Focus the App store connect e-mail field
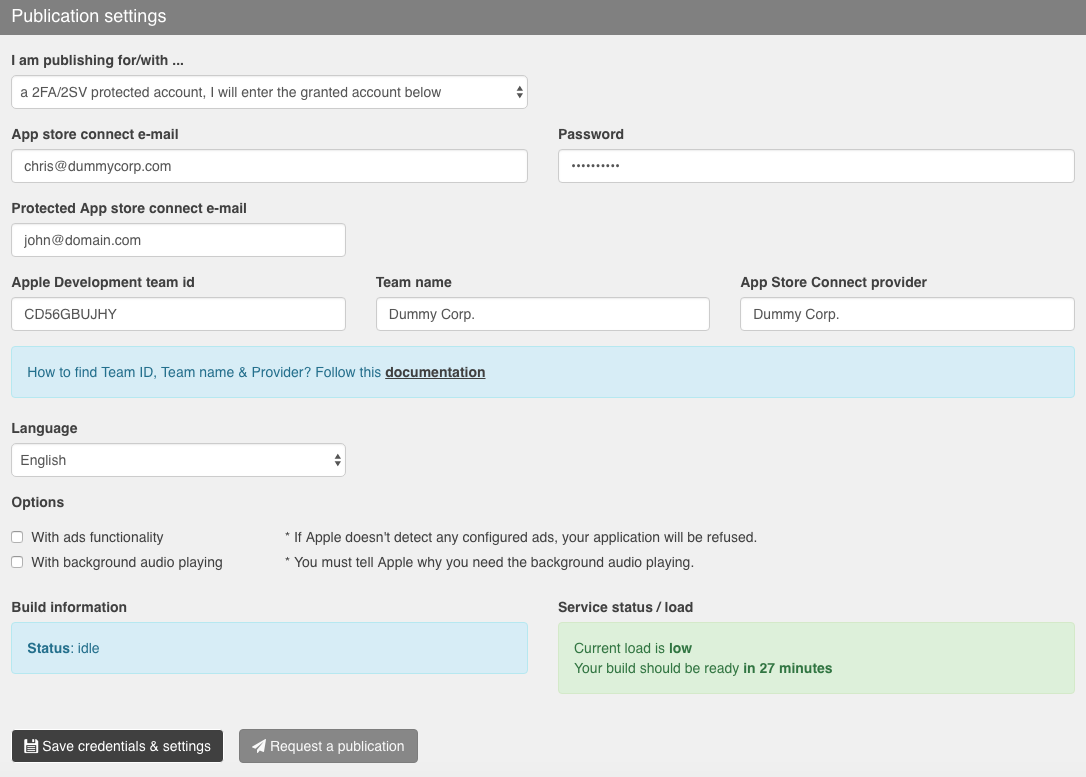This screenshot has height=777, width=1086. pyautogui.click(x=269, y=166)
